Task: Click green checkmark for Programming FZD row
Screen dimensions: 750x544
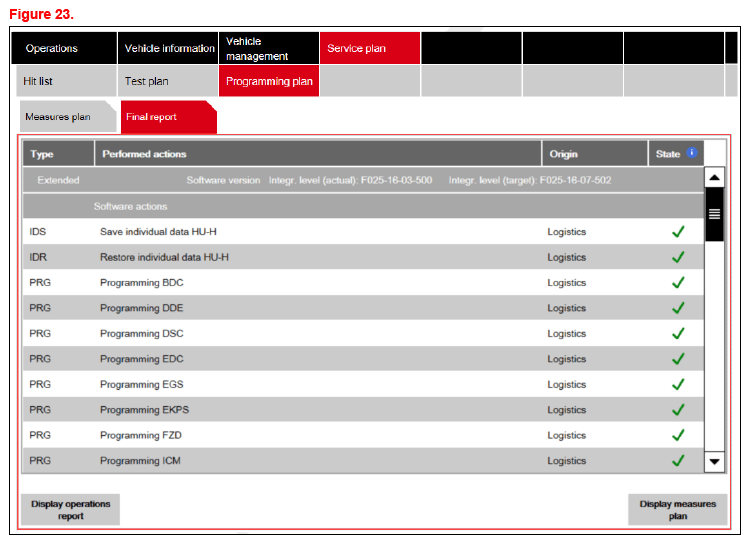Action: [x=678, y=436]
